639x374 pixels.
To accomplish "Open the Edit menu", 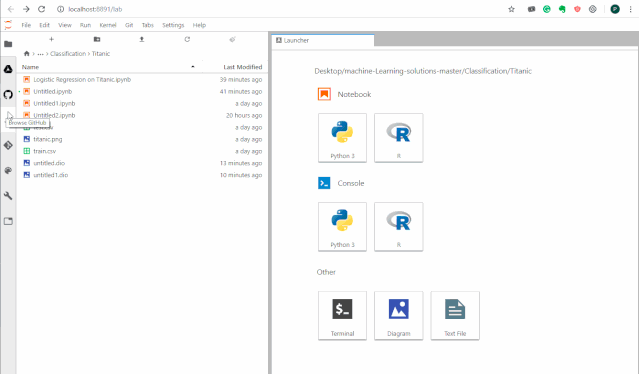I will (x=44, y=25).
